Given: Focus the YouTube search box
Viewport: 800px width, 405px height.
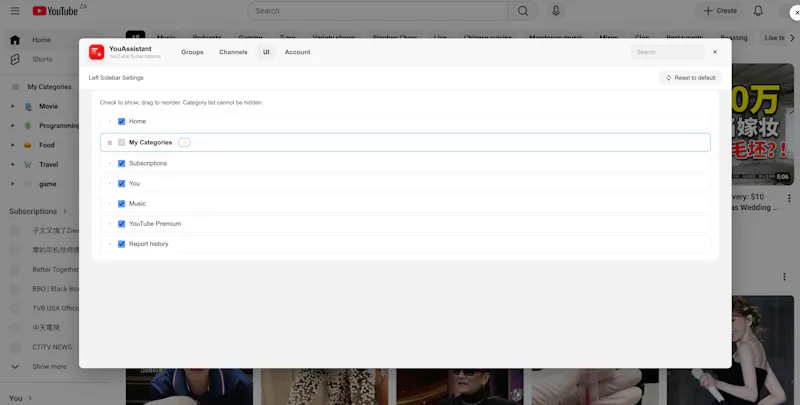Looking at the screenshot, I should click(378, 11).
